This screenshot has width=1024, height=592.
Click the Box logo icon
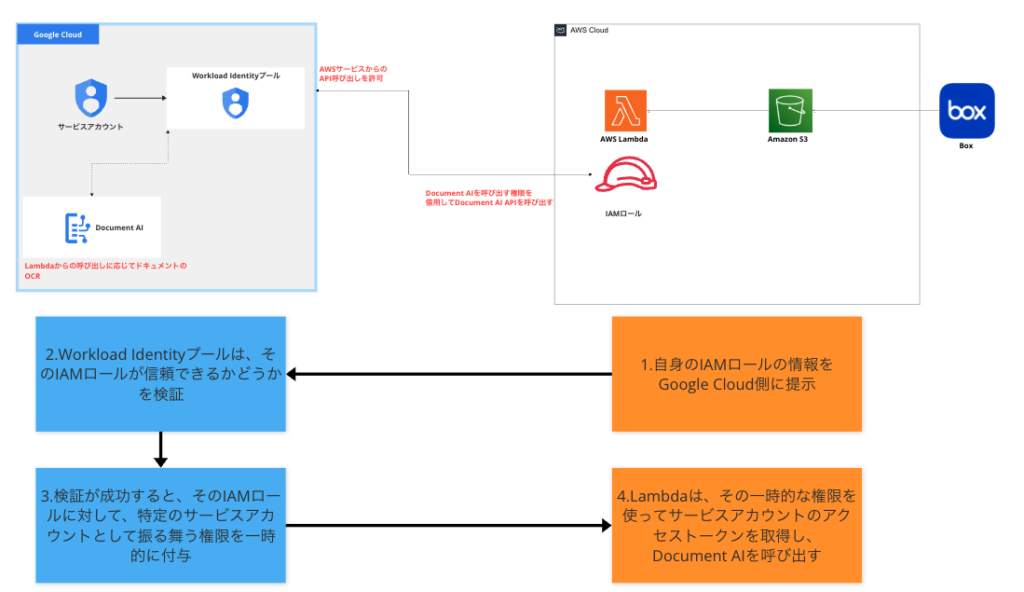point(966,110)
